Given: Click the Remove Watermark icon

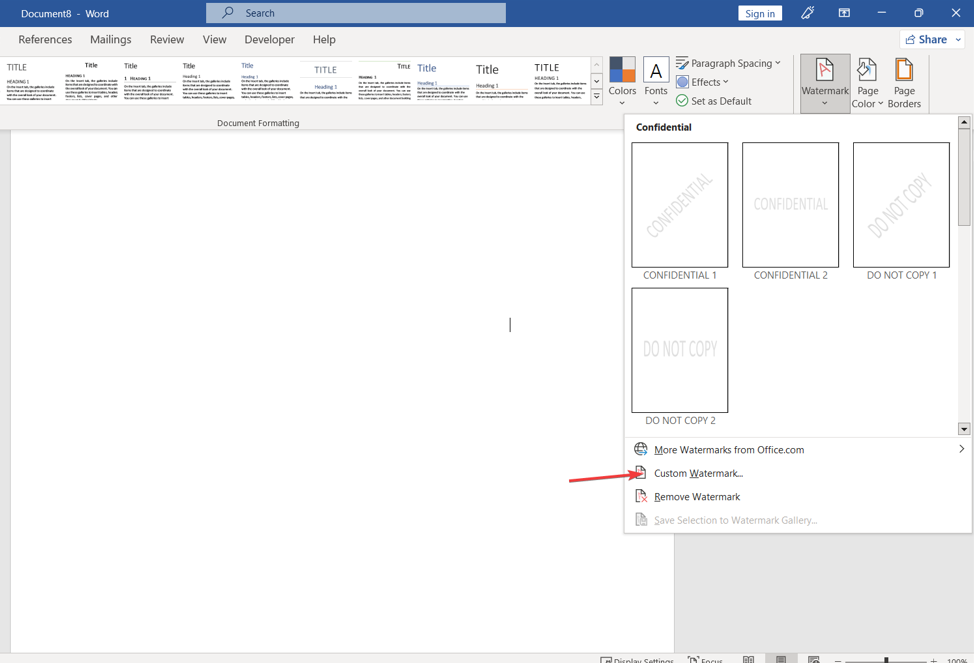Looking at the screenshot, I should pos(640,496).
